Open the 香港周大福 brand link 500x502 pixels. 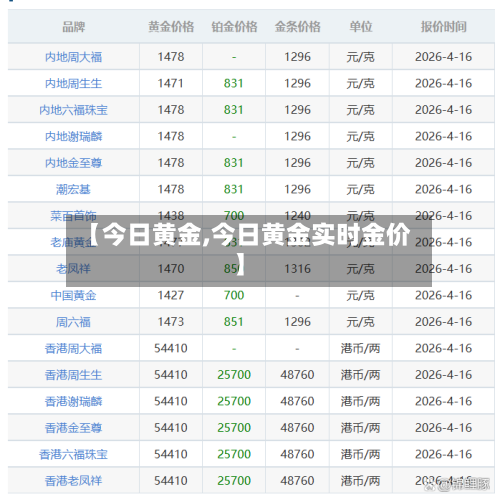73,349
